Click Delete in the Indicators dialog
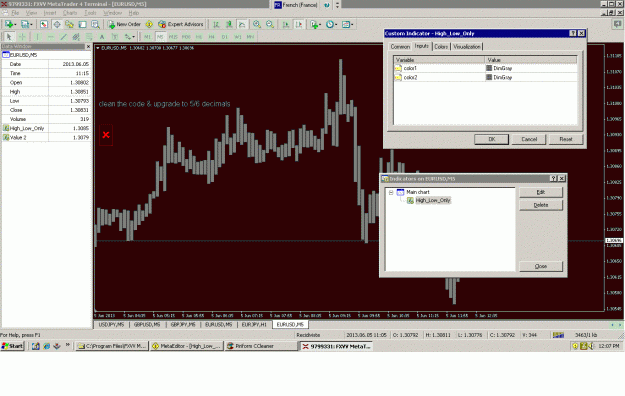The image size is (625, 396). tap(540, 205)
